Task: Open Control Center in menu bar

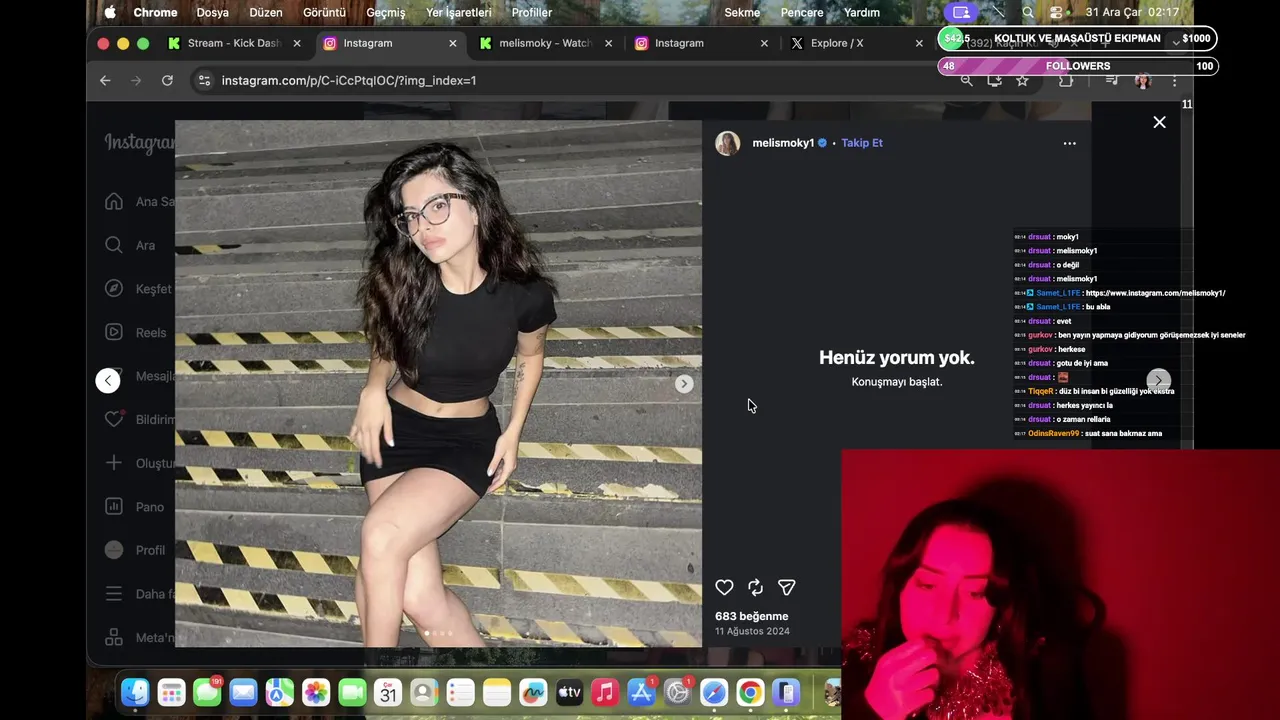Action: point(1057,12)
